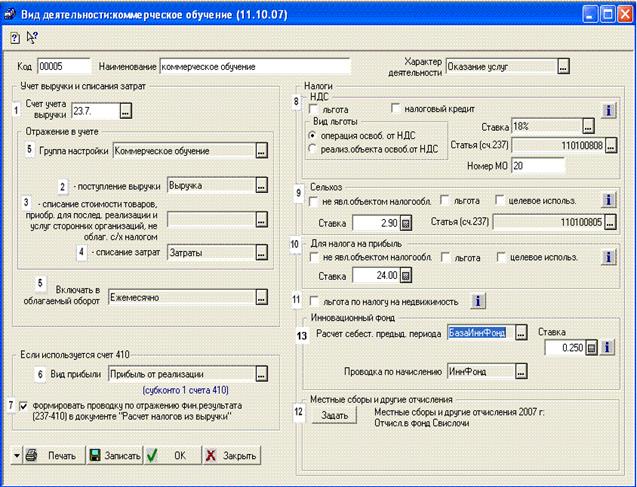
Task: Open info icon for льгота по налогу на недвижимость
Action: [478, 301]
